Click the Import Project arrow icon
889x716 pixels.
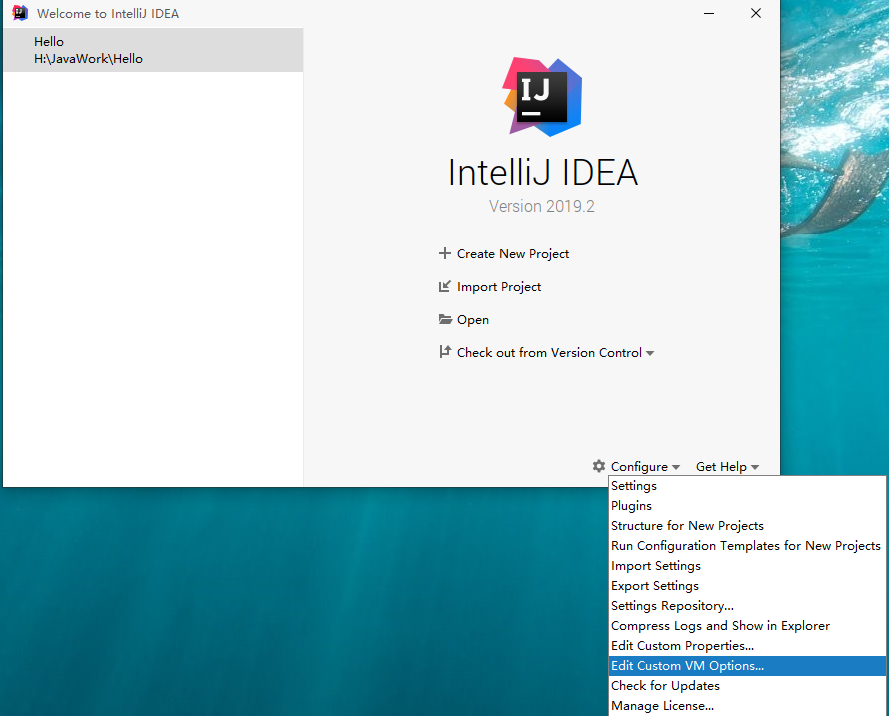click(445, 286)
